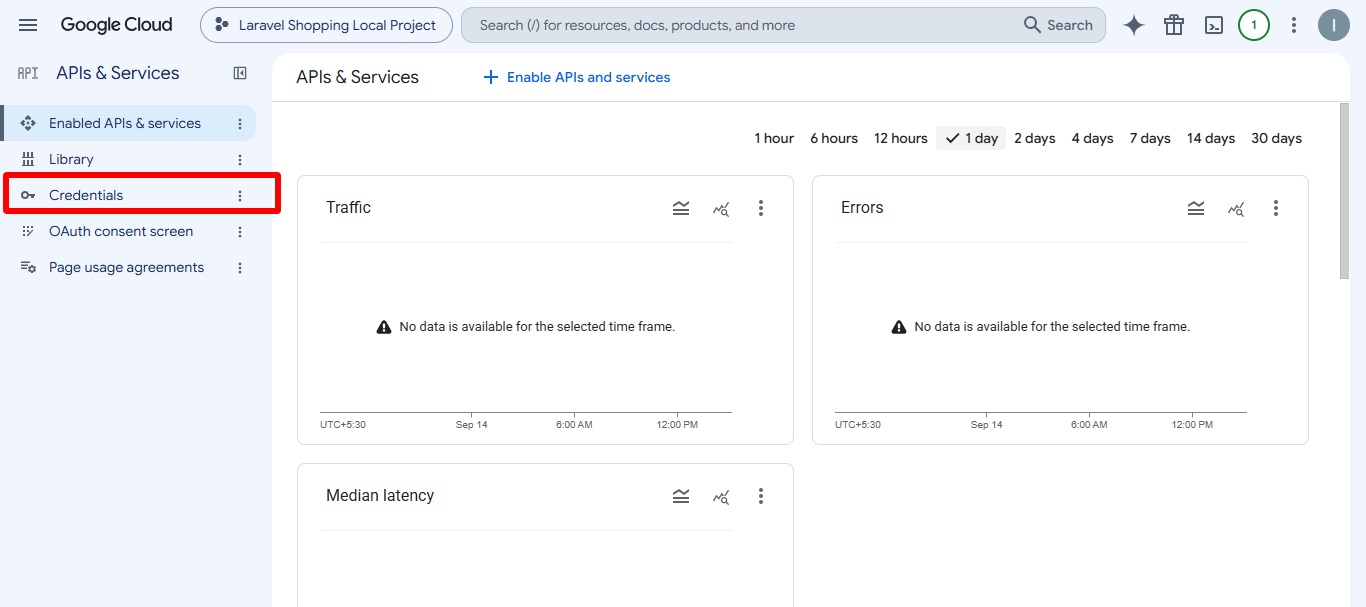Click the Page usage agreements icon
Viewport: 1366px width, 607px height.
[x=28, y=267]
